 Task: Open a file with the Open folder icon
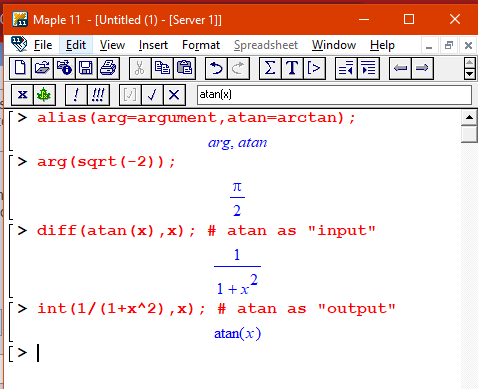(x=42, y=68)
